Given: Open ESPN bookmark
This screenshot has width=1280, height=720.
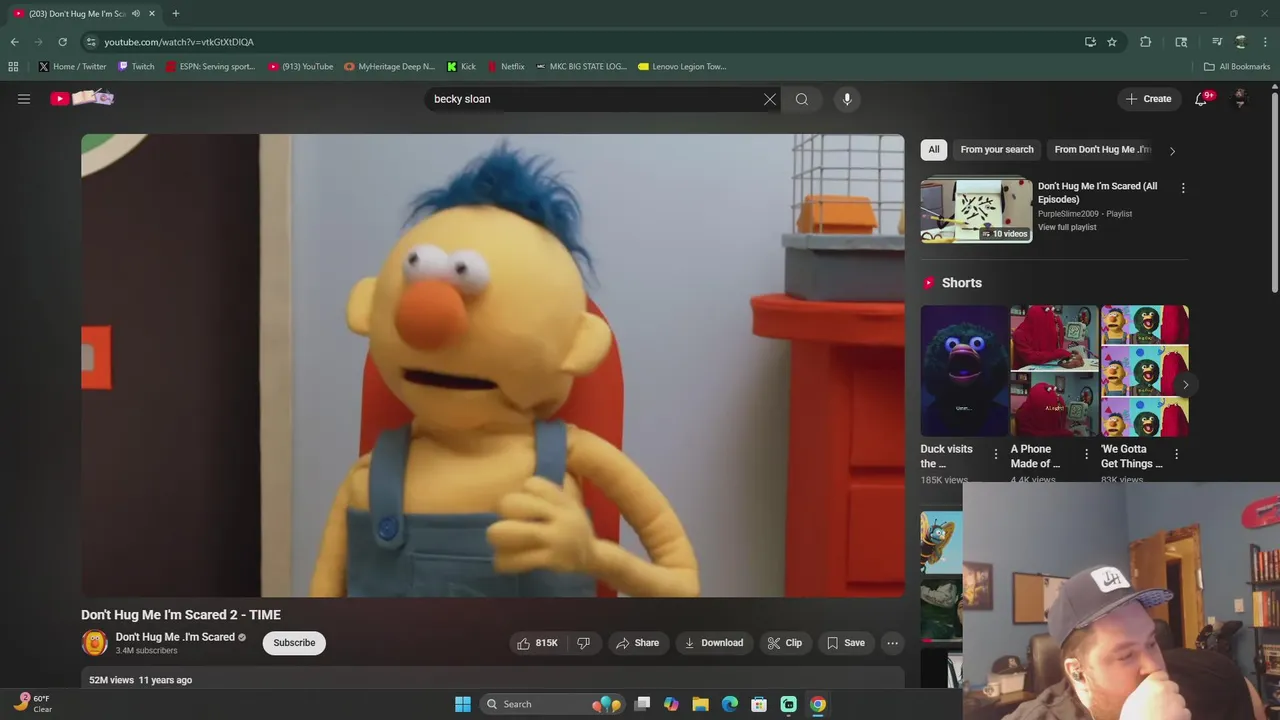Looking at the screenshot, I should click(210, 67).
